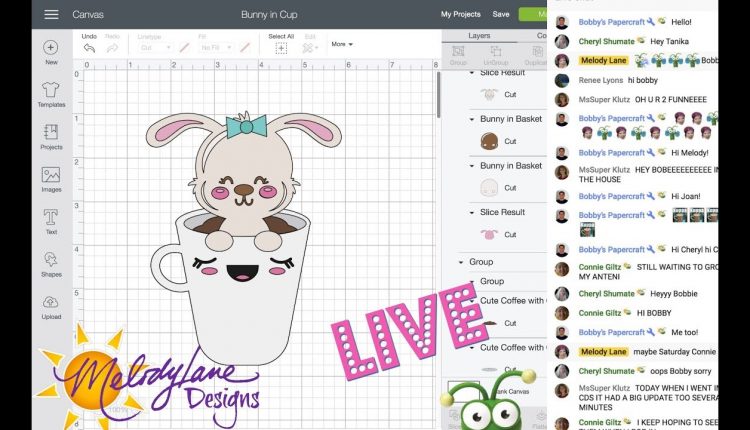Click the bunny's teal bow on canvas
The width and height of the screenshot is (750, 430).
[x=246, y=126]
